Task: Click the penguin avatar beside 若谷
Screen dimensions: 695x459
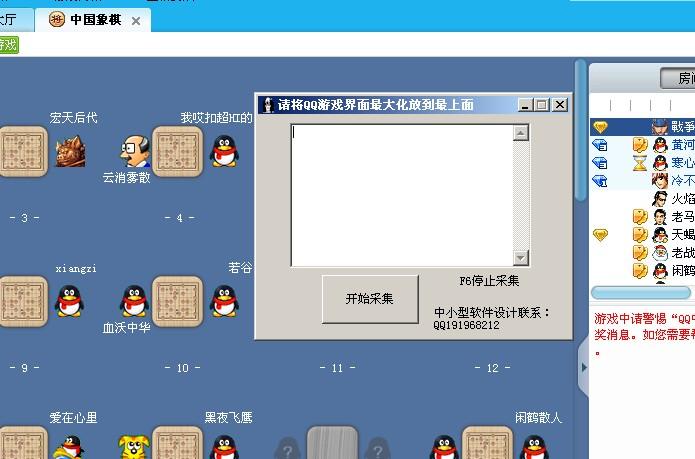Action: (224, 301)
